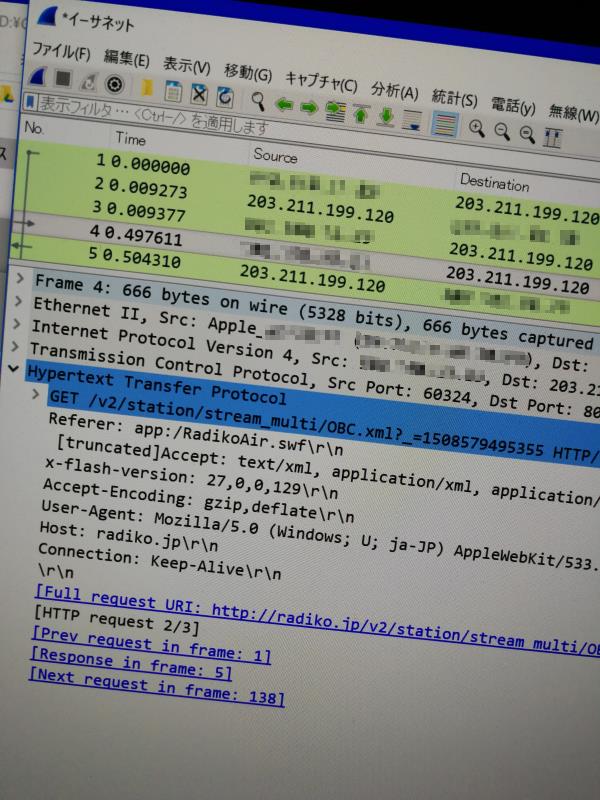This screenshot has width=600, height=800.
Task: Expand Internet Protocol Version 4 row
Action: [16, 323]
